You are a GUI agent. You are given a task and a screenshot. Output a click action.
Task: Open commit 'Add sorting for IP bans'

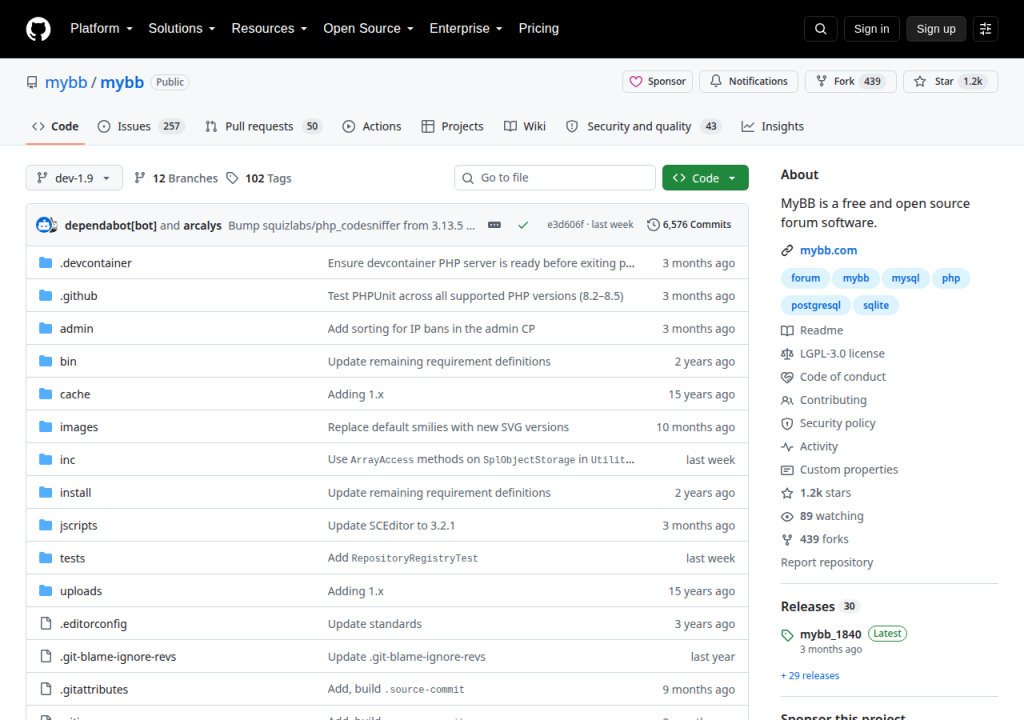pos(431,329)
